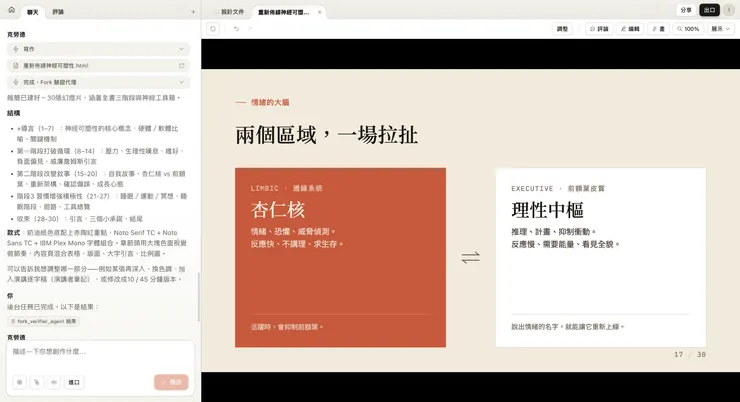The height and width of the screenshot is (402, 740).
Task: Focus the 描述一下你想創作什麼 input field
Action: (x=100, y=352)
